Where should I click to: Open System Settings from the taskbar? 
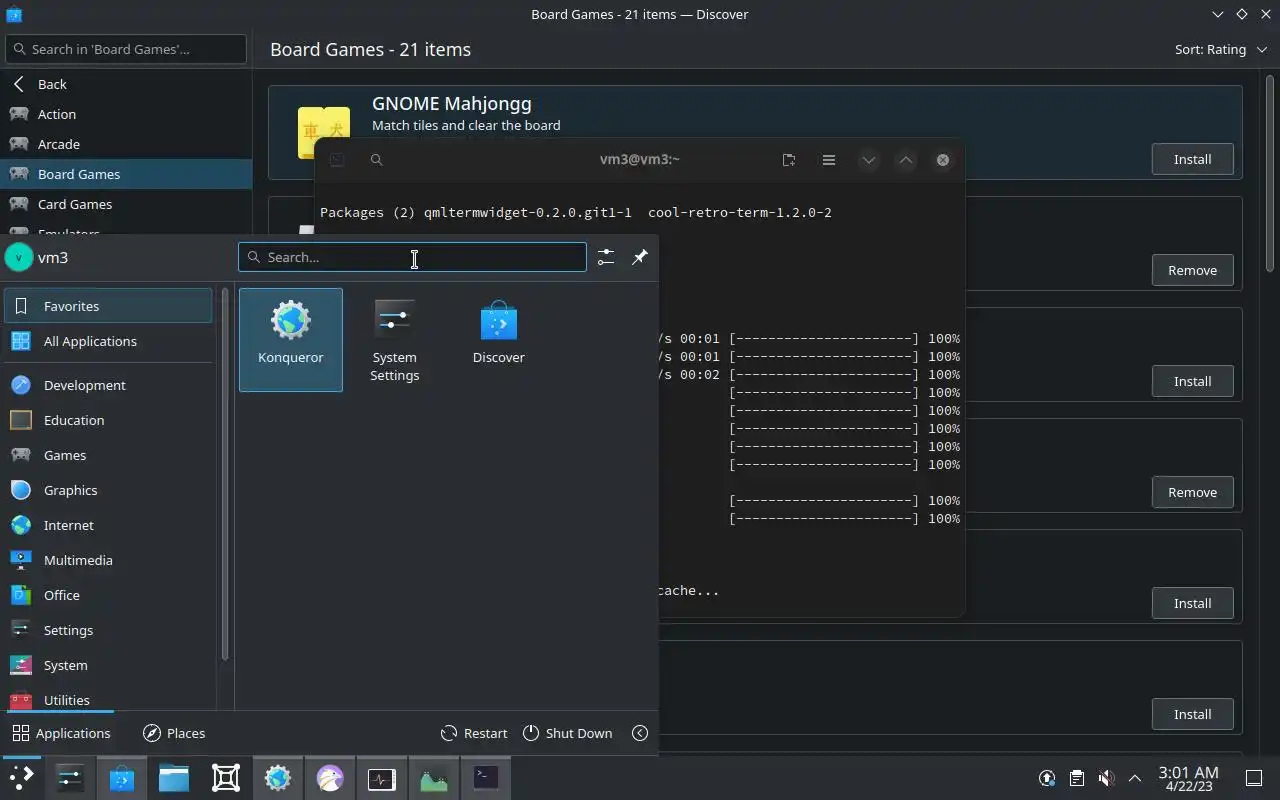click(x=70, y=777)
